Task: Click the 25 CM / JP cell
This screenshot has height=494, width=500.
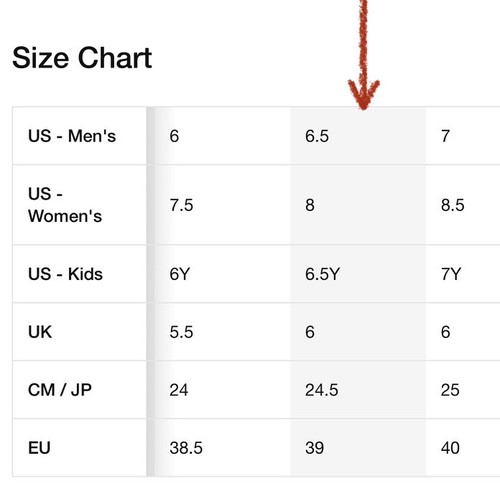Action: [463, 390]
